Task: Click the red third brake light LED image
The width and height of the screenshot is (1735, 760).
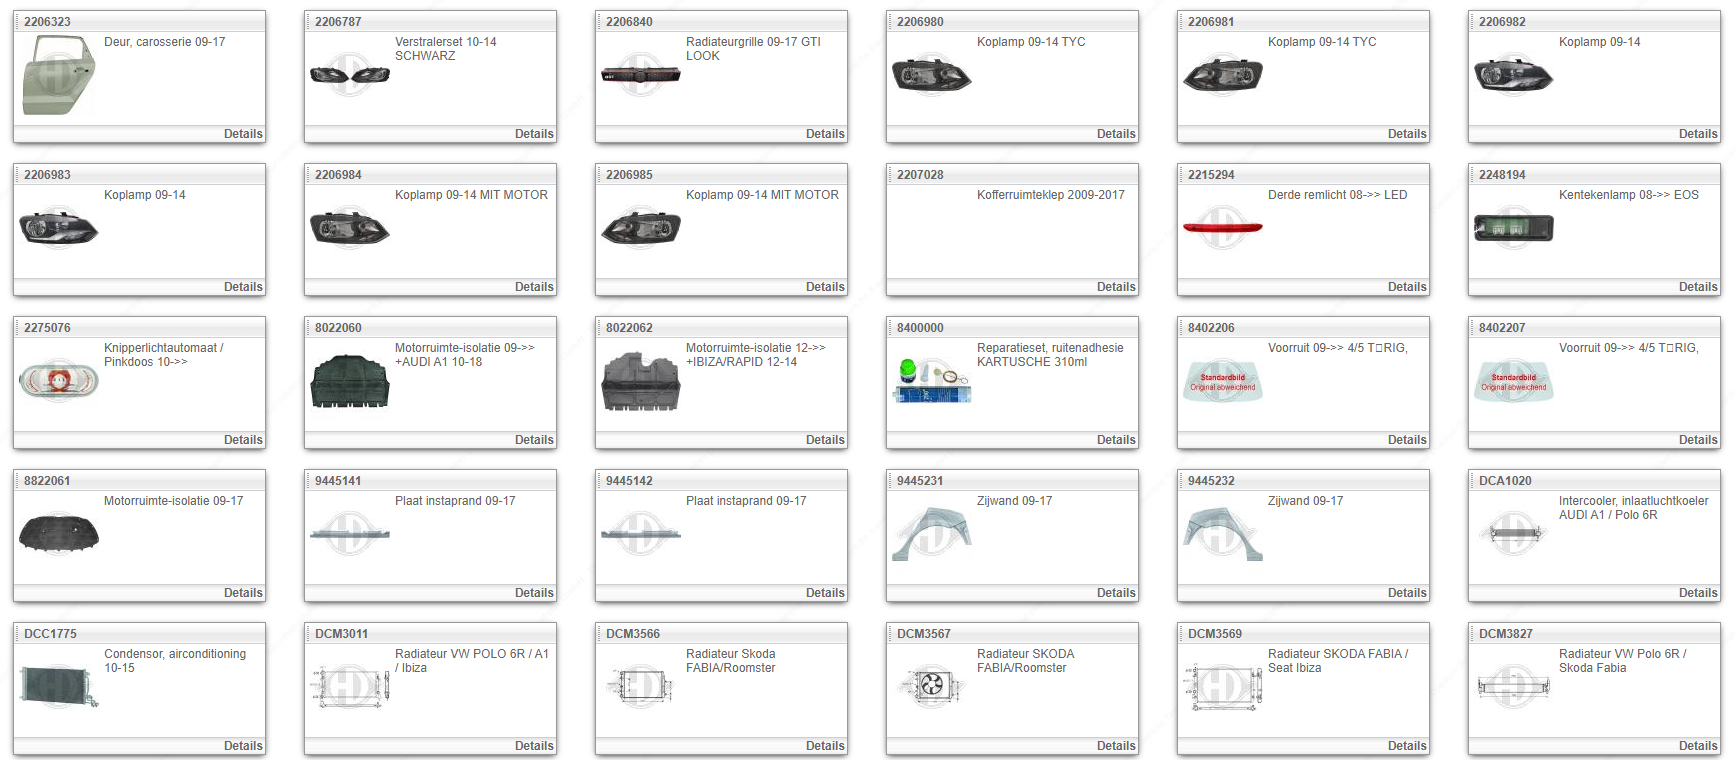Action: point(1222,228)
